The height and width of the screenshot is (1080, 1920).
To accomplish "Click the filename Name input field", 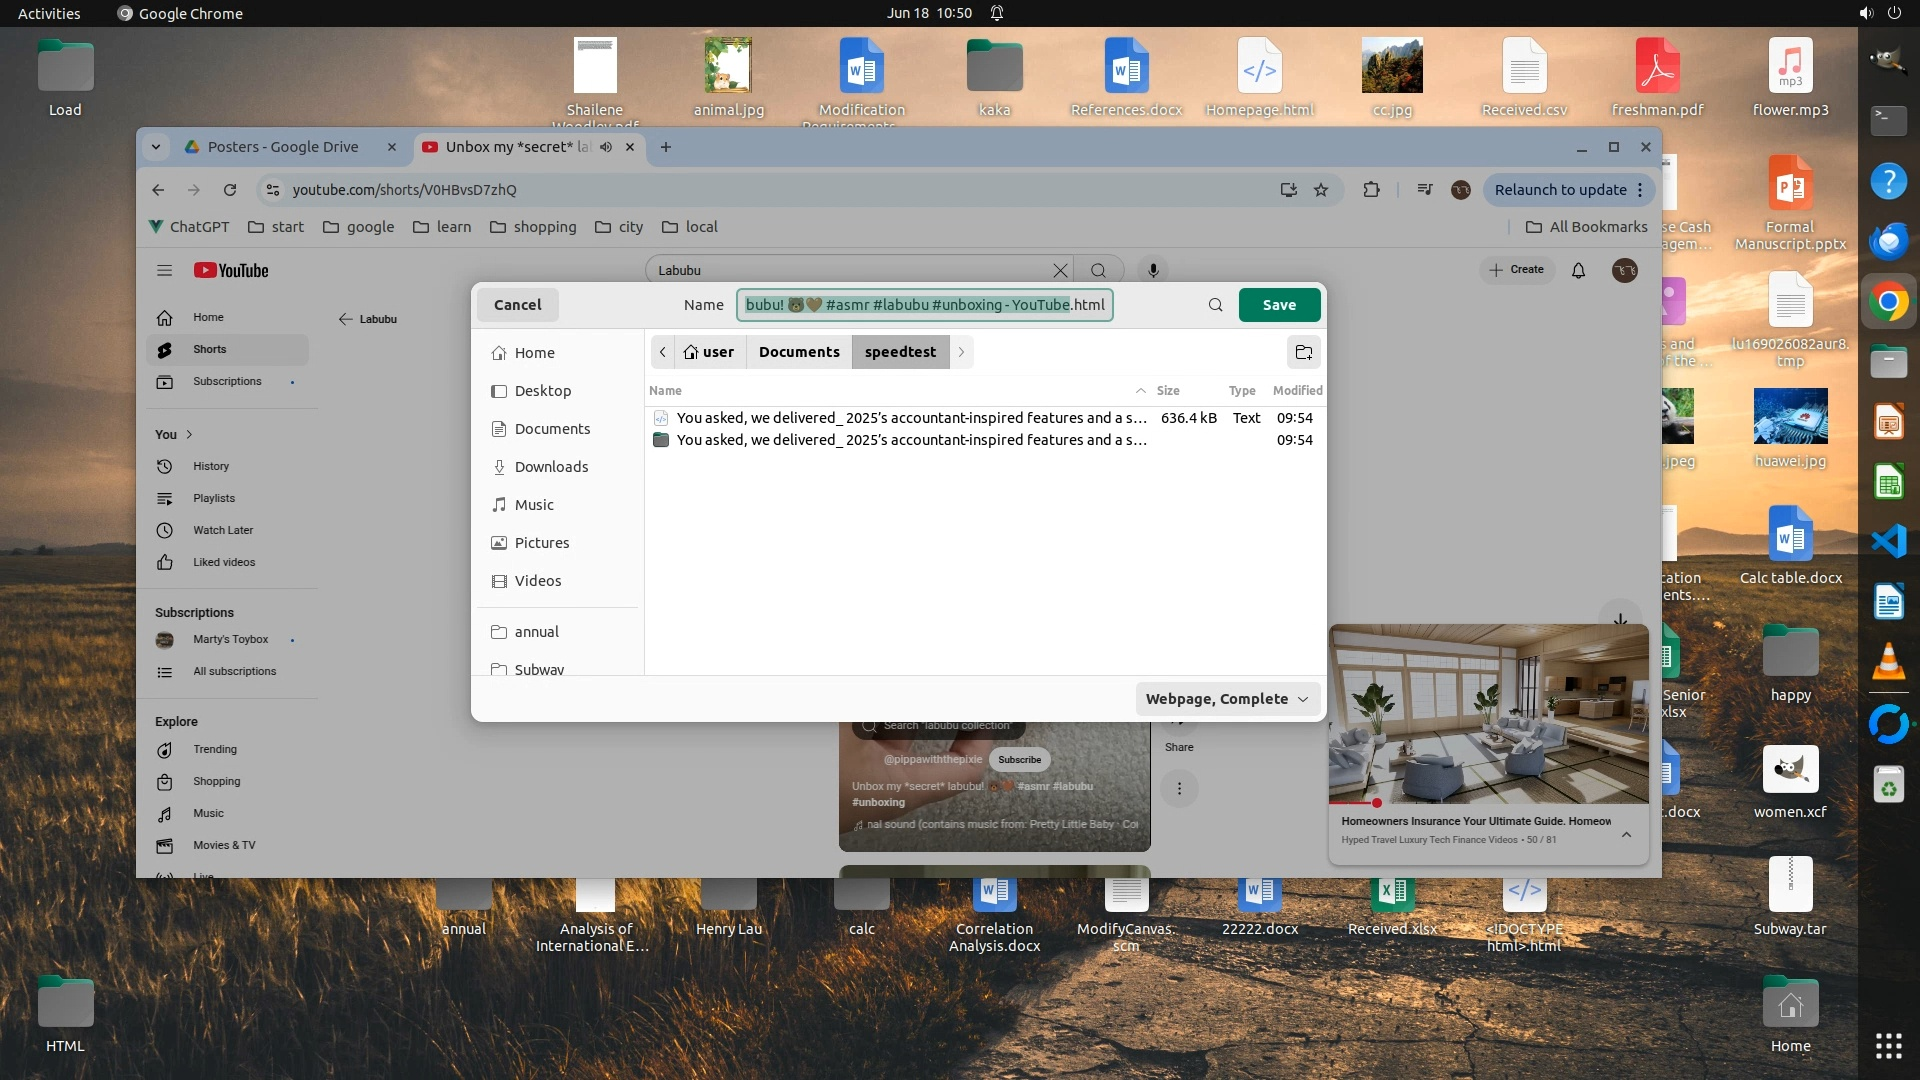I will click(x=924, y=305).
